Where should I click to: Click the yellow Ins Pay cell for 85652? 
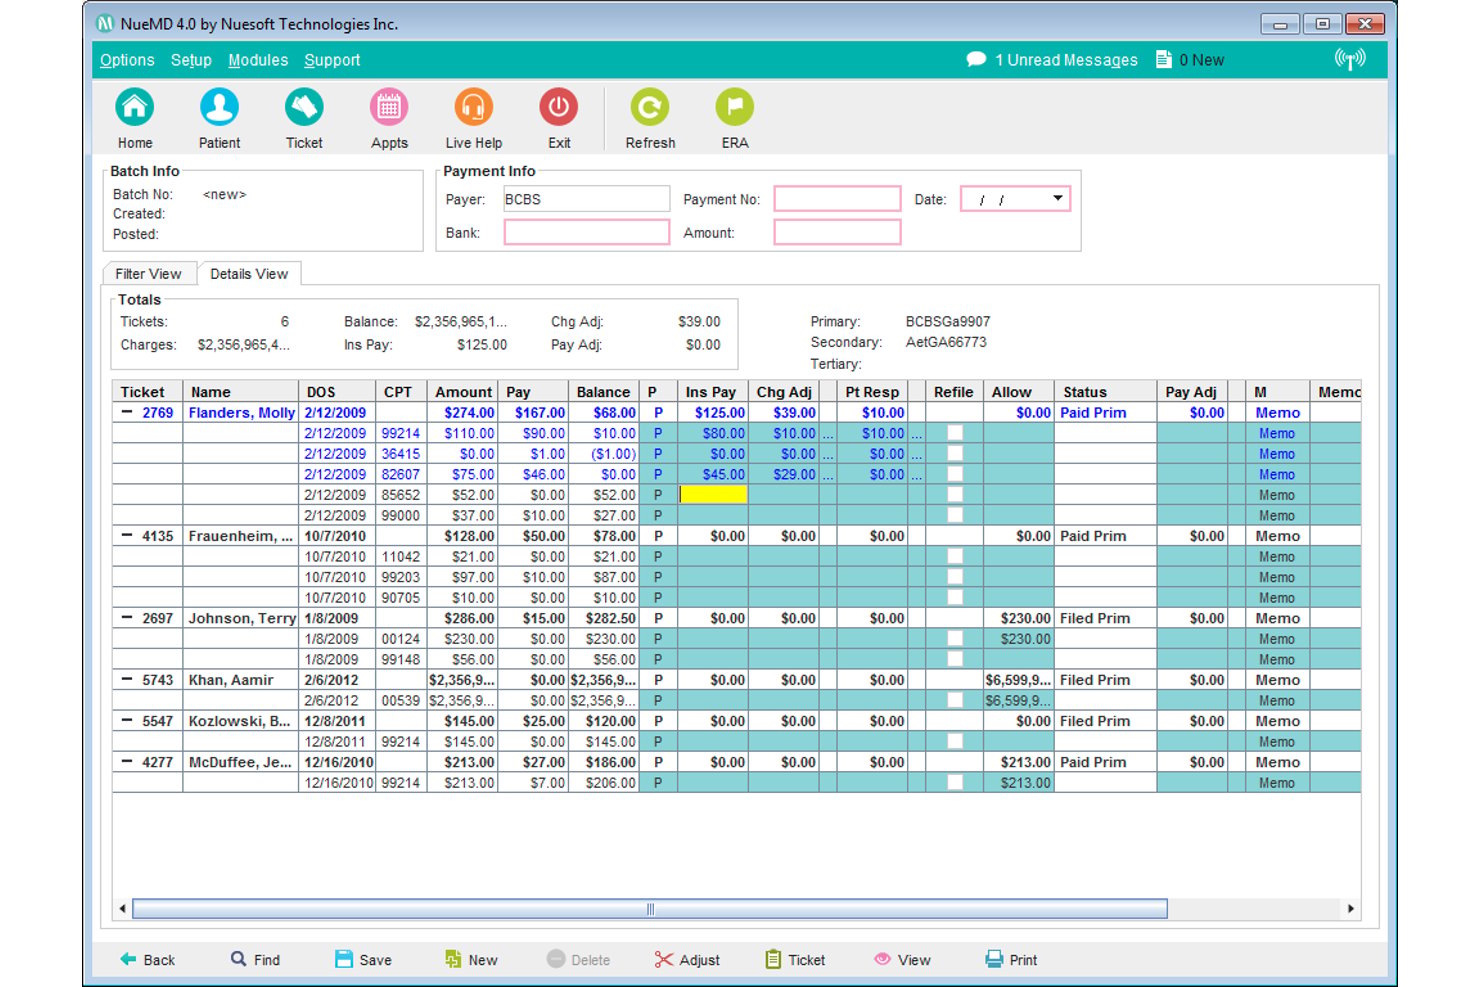[x=712, y=494]
